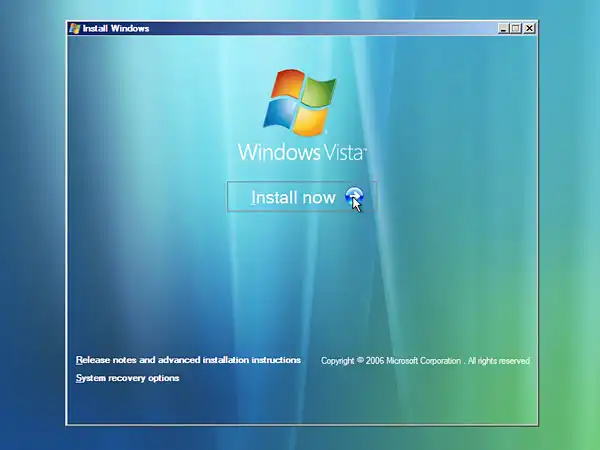Close the Install Windows dialog

pyautogui.click(x=529, y=28)
